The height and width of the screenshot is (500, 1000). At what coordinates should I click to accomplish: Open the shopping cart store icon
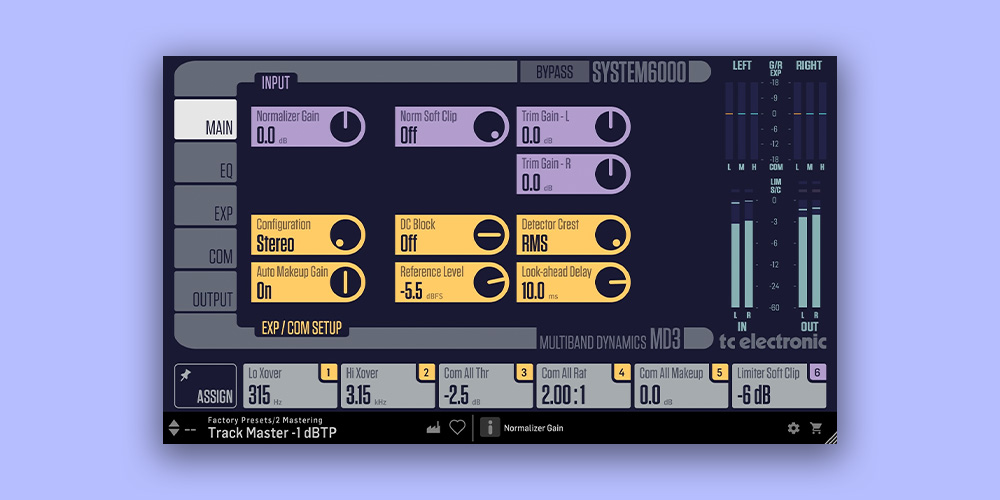coord(816,428)
